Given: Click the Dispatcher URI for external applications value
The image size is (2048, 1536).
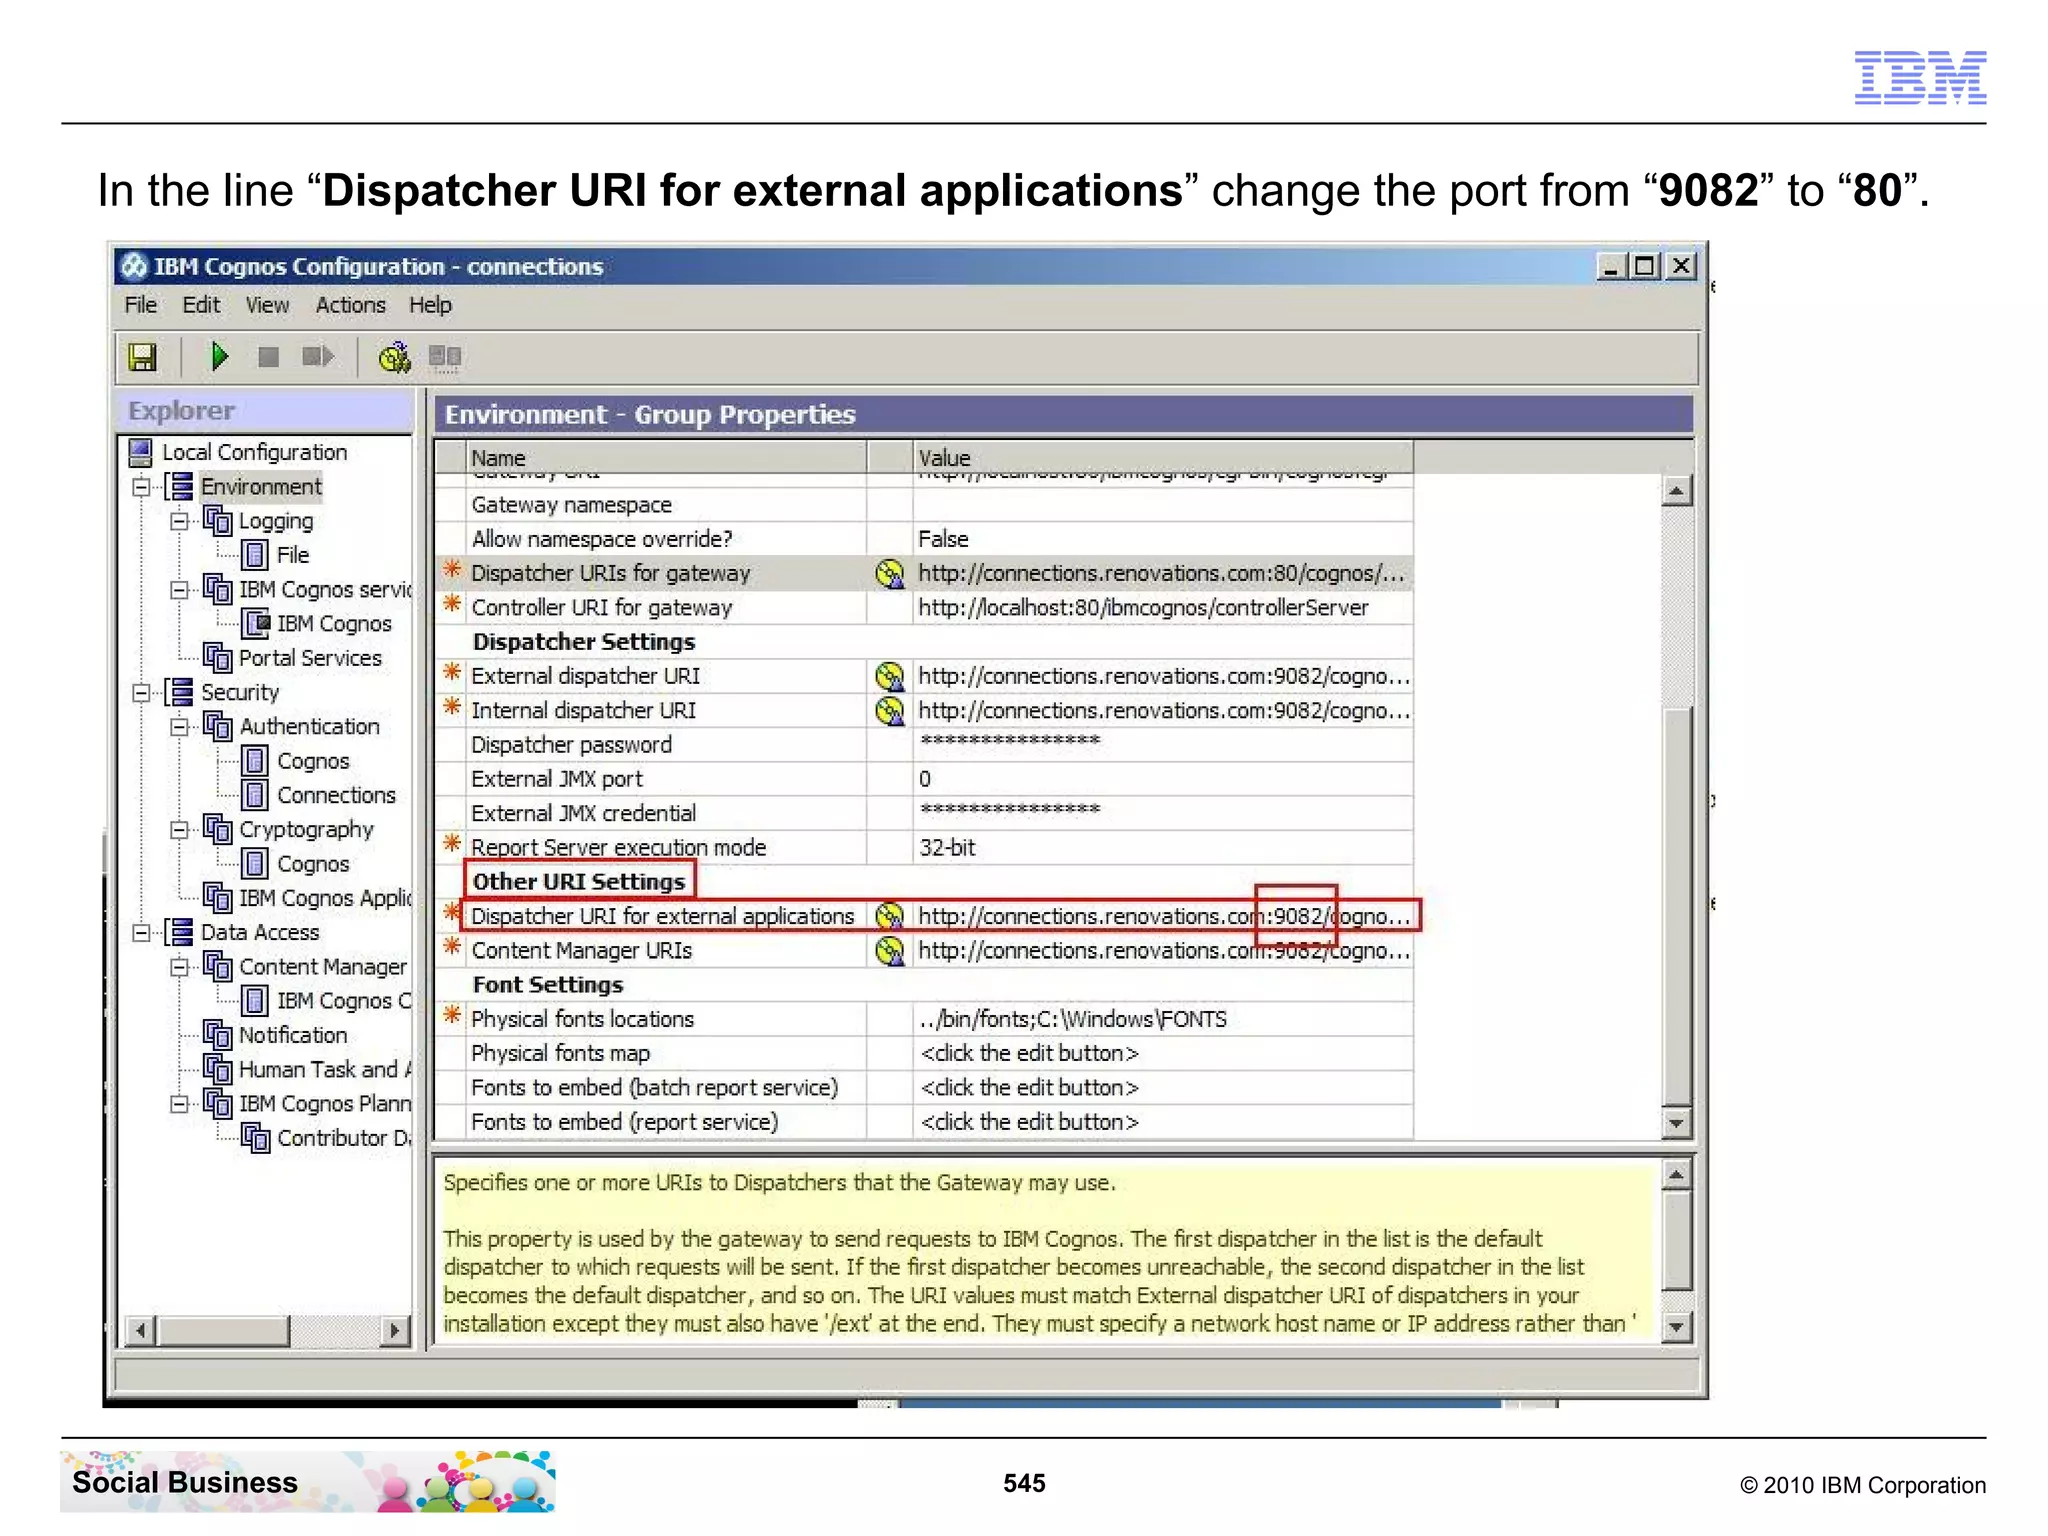Looking at the screenshot, I should click(1164, 916).
